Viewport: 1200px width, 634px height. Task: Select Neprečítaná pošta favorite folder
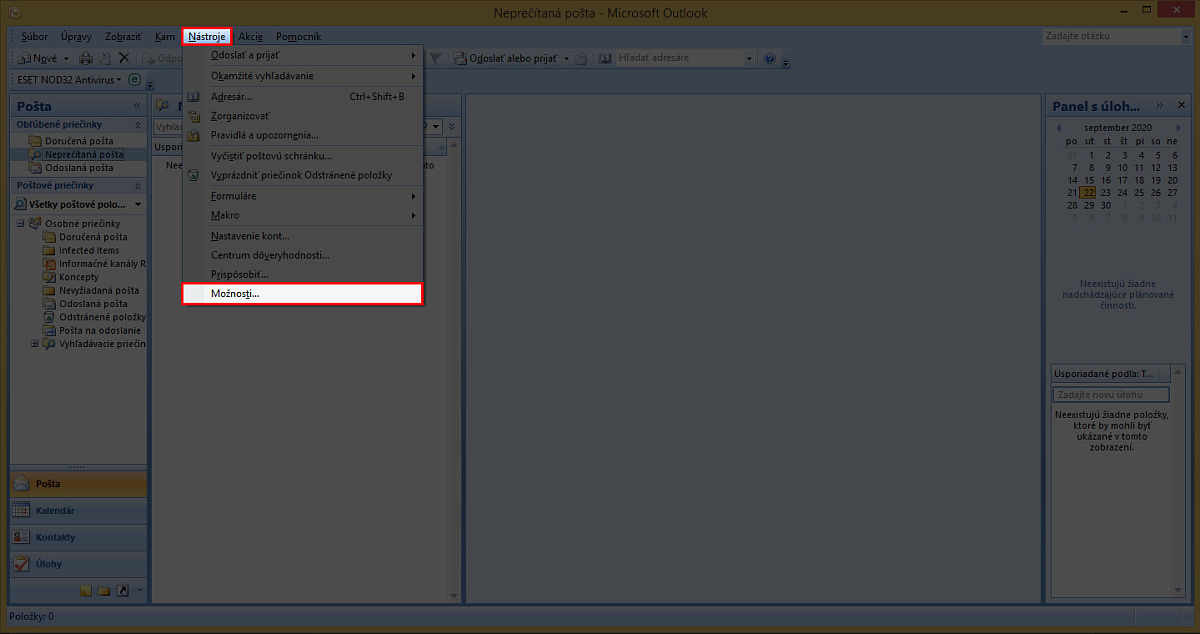point(84,154)
